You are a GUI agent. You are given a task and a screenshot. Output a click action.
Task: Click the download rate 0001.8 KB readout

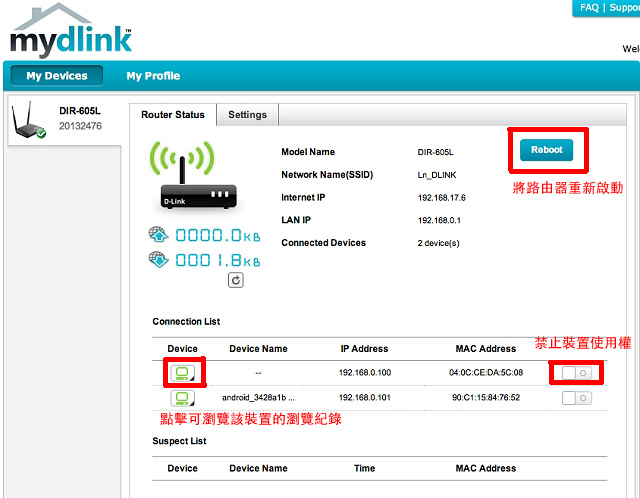tap(218, 260)
